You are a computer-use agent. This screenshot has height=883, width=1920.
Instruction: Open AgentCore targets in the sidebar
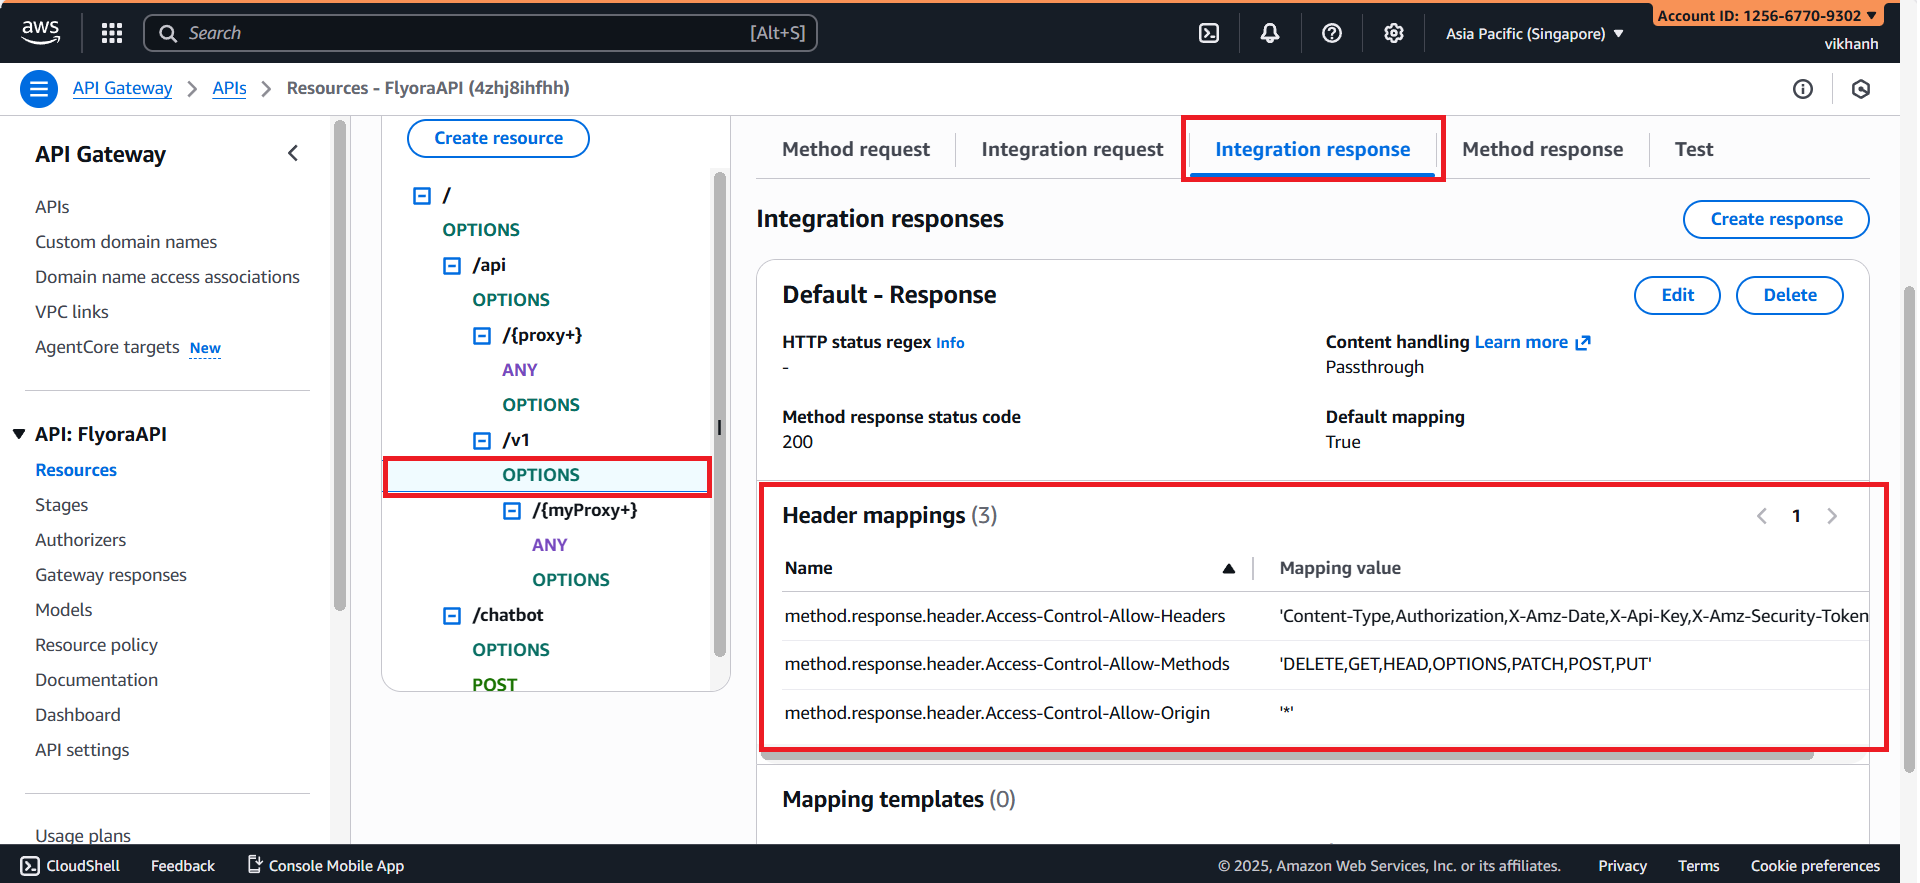tap(107, 347)
